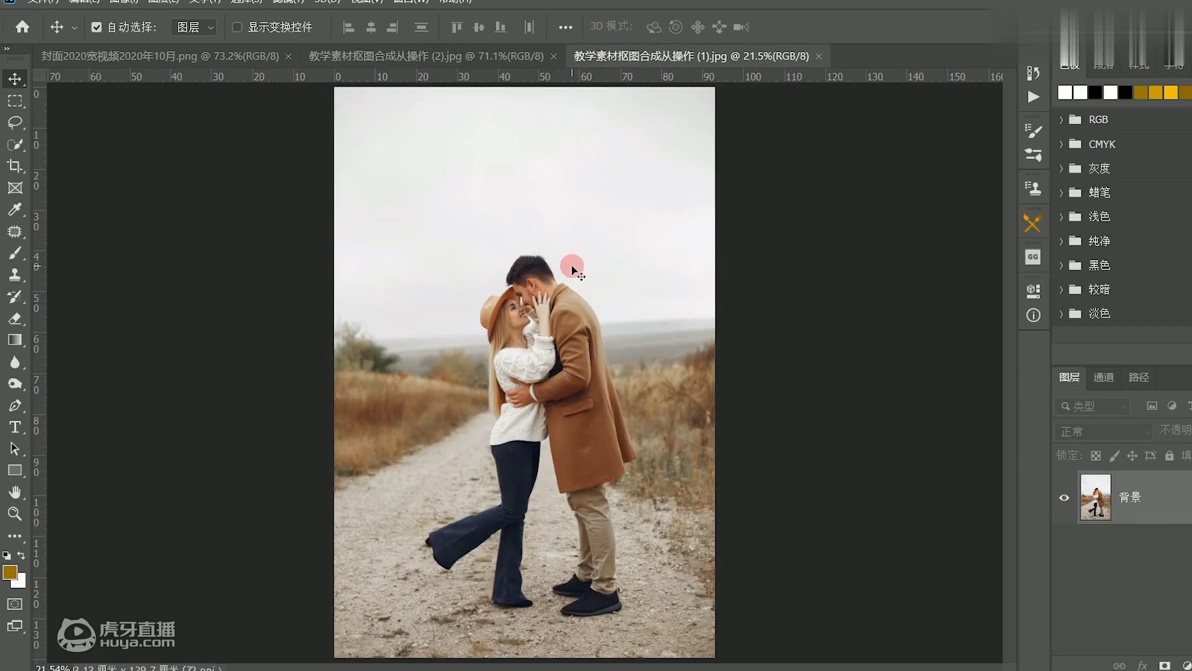The height and width of the screenshot is (671, 1192).
Task: Toggle the 自动选择 checkbox
Action: coord(97,27)
